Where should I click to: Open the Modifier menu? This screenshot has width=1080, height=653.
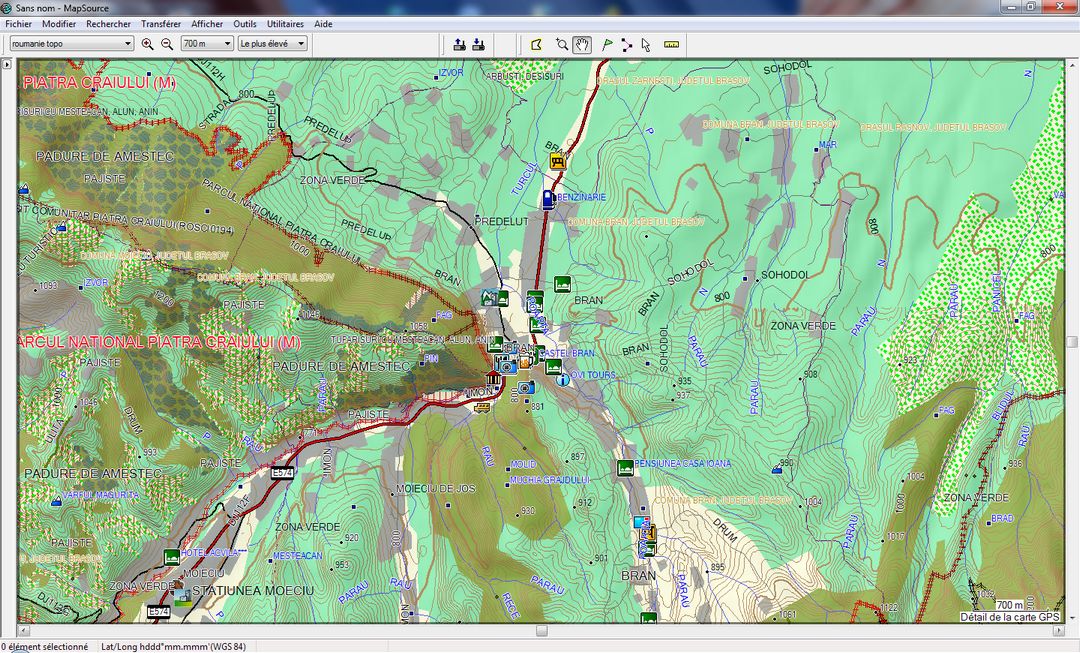coord(59,23)
